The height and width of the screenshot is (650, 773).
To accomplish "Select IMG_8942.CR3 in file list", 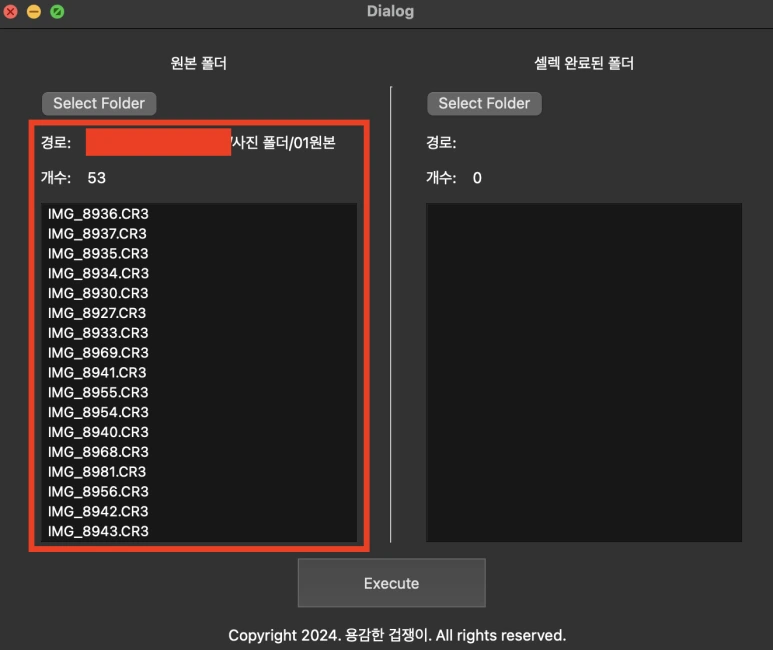I will [x=199, y=511].
